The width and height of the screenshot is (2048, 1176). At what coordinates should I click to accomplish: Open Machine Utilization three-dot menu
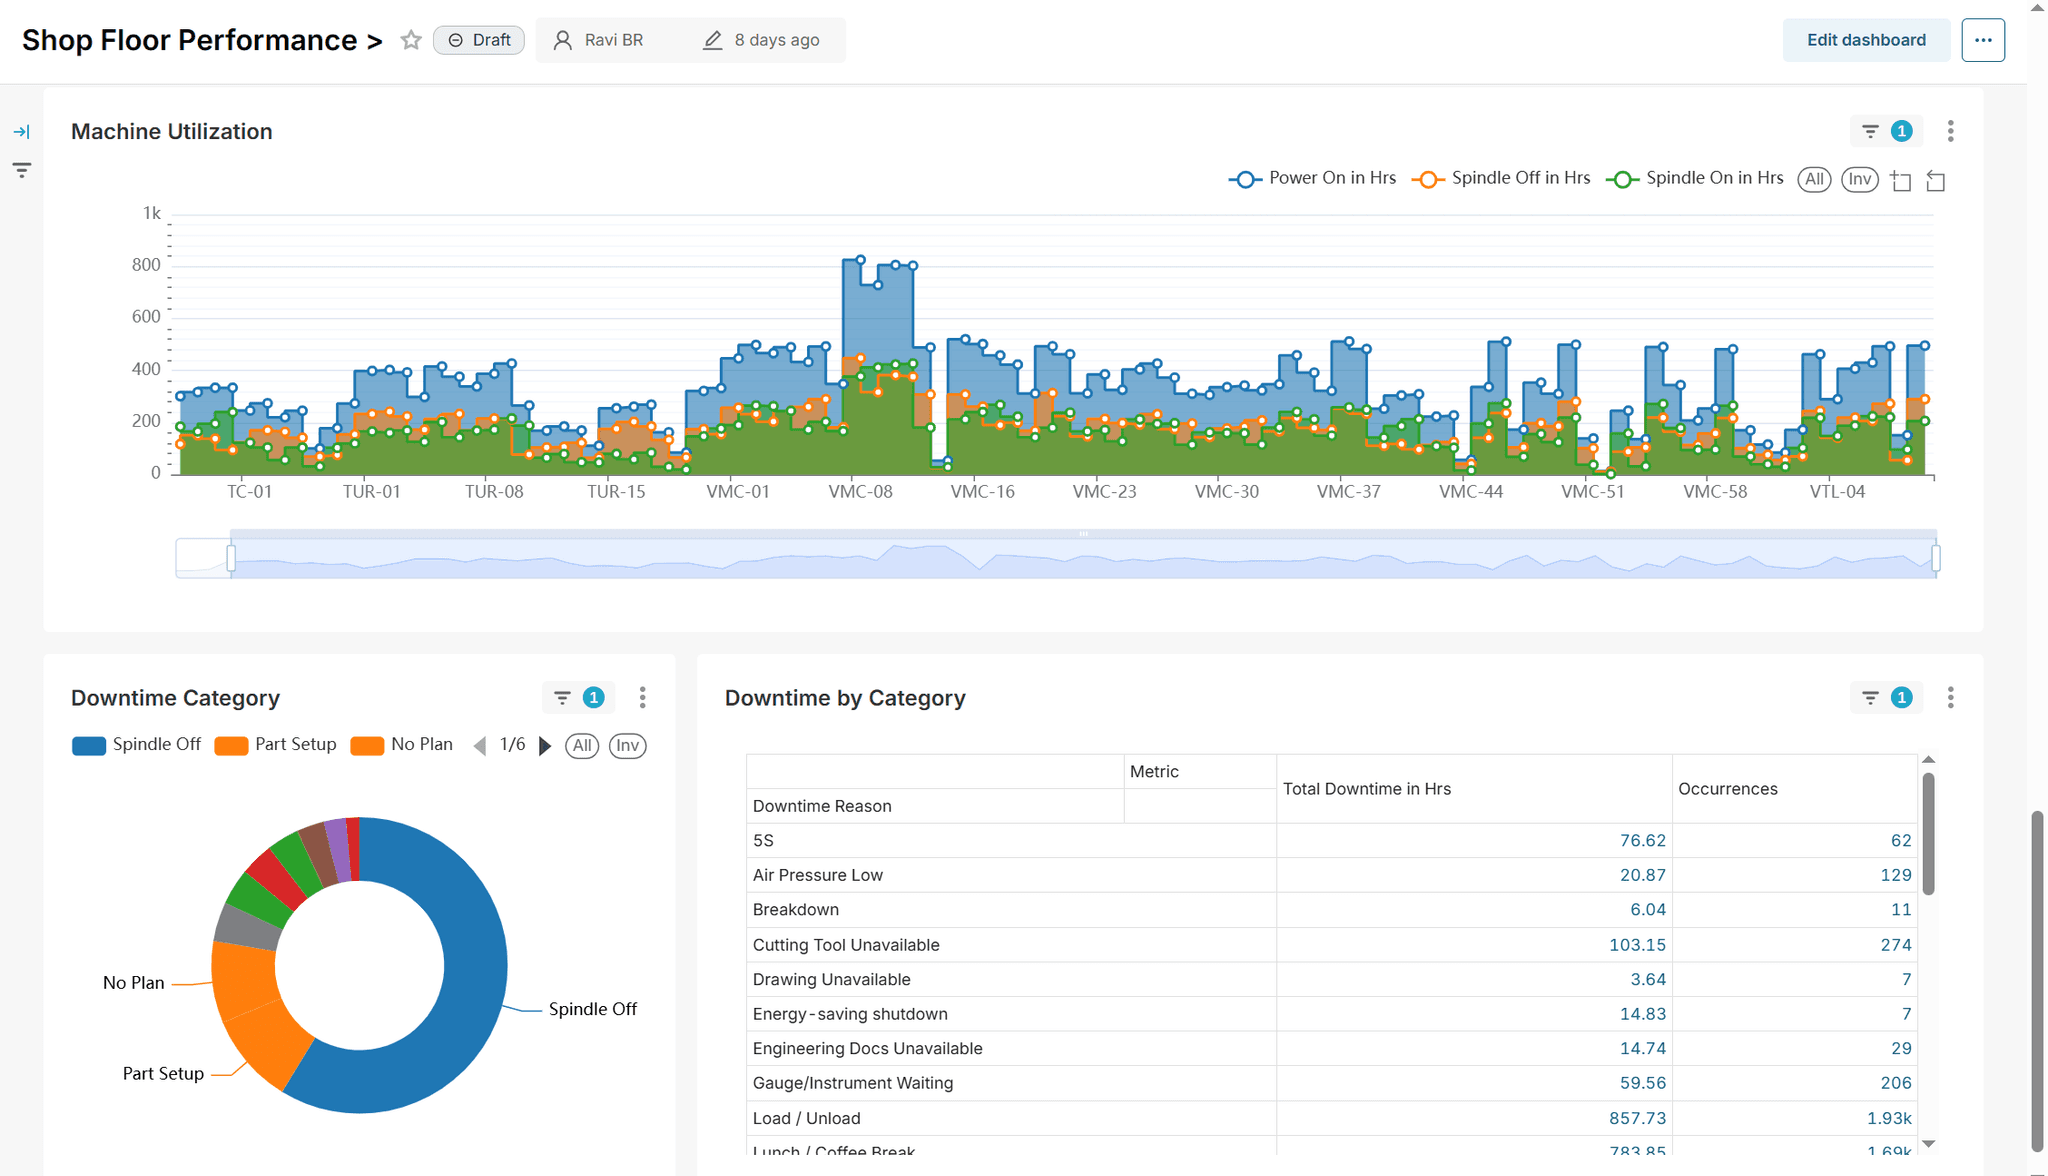click(1950, 131)
